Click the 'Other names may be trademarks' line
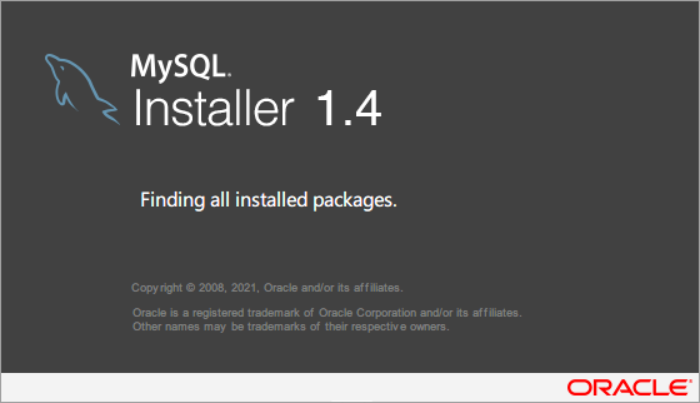The width and height of the screenshot is (700, 403). click(291, 327)
